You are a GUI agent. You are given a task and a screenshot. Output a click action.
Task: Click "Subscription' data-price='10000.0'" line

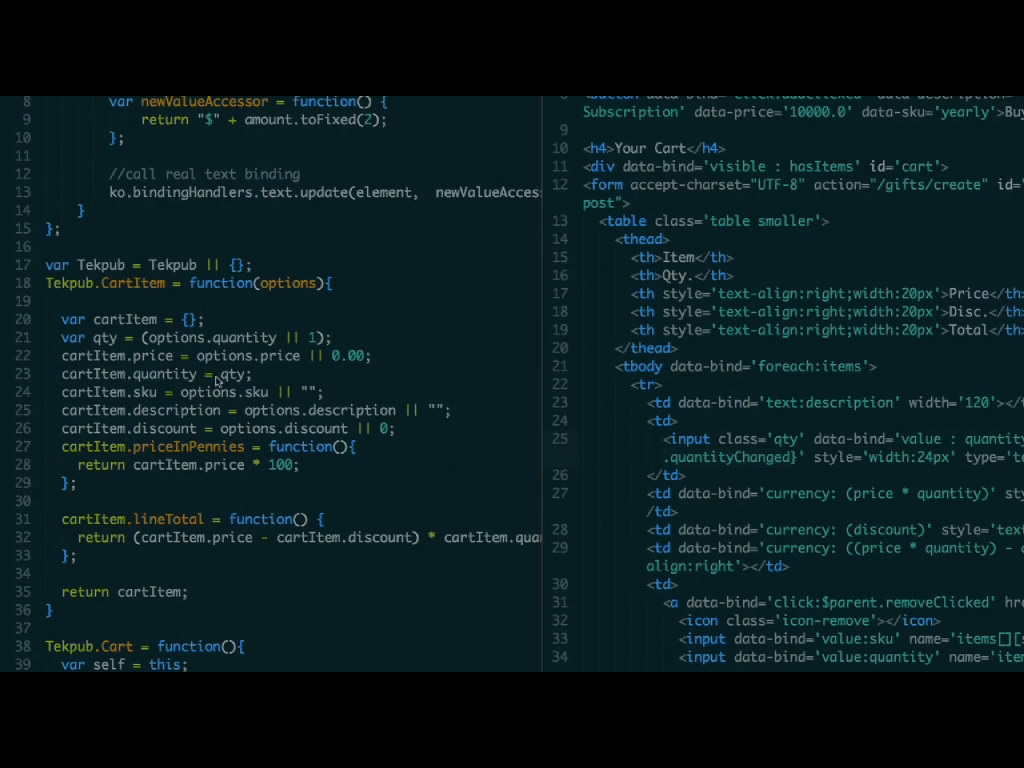803,112
